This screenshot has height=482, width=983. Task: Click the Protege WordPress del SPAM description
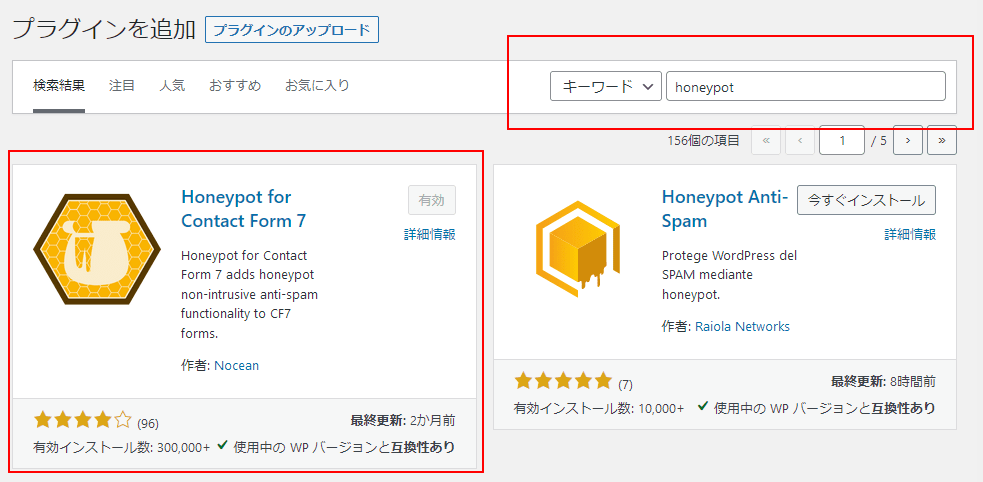729,275
